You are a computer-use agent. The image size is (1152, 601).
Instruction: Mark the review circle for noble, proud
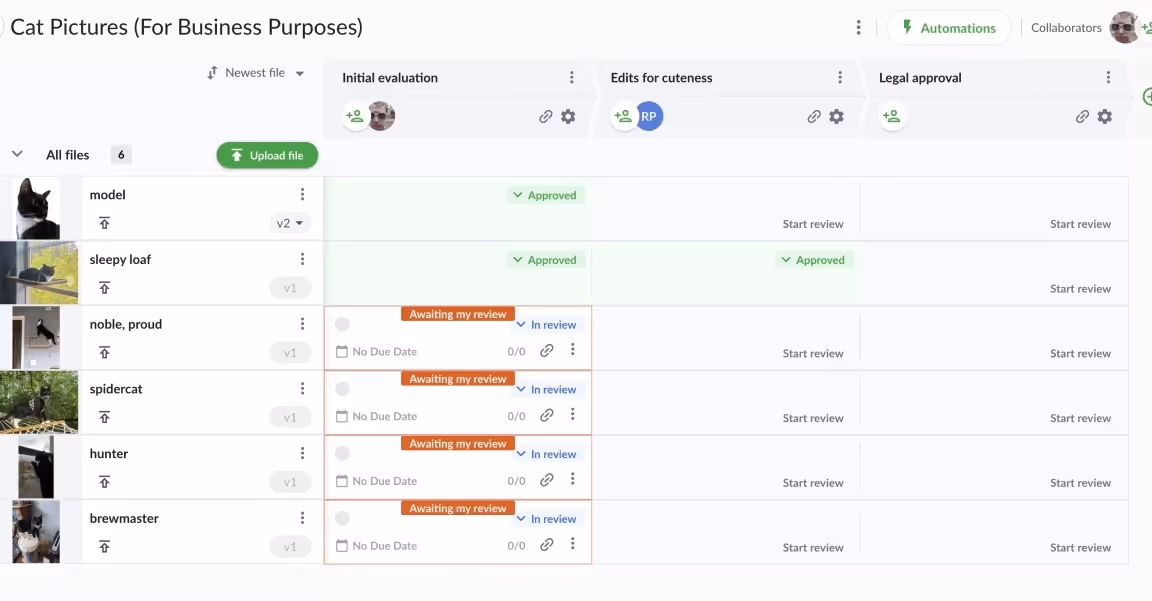click(x=342, y=322)
